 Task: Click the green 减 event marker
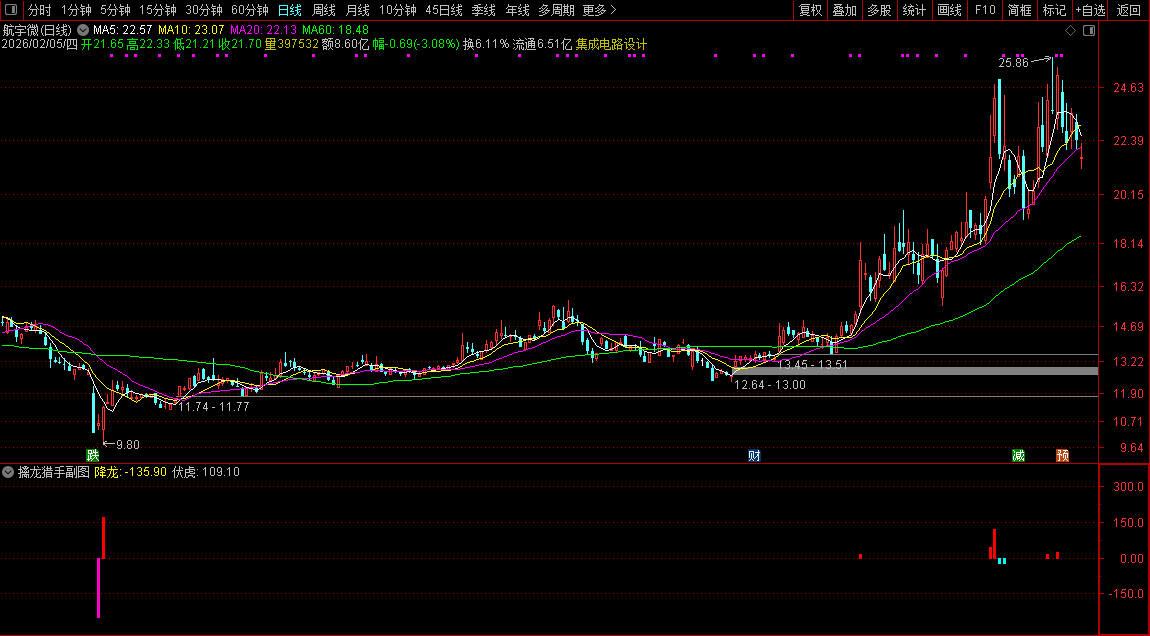coord(1018,455)
